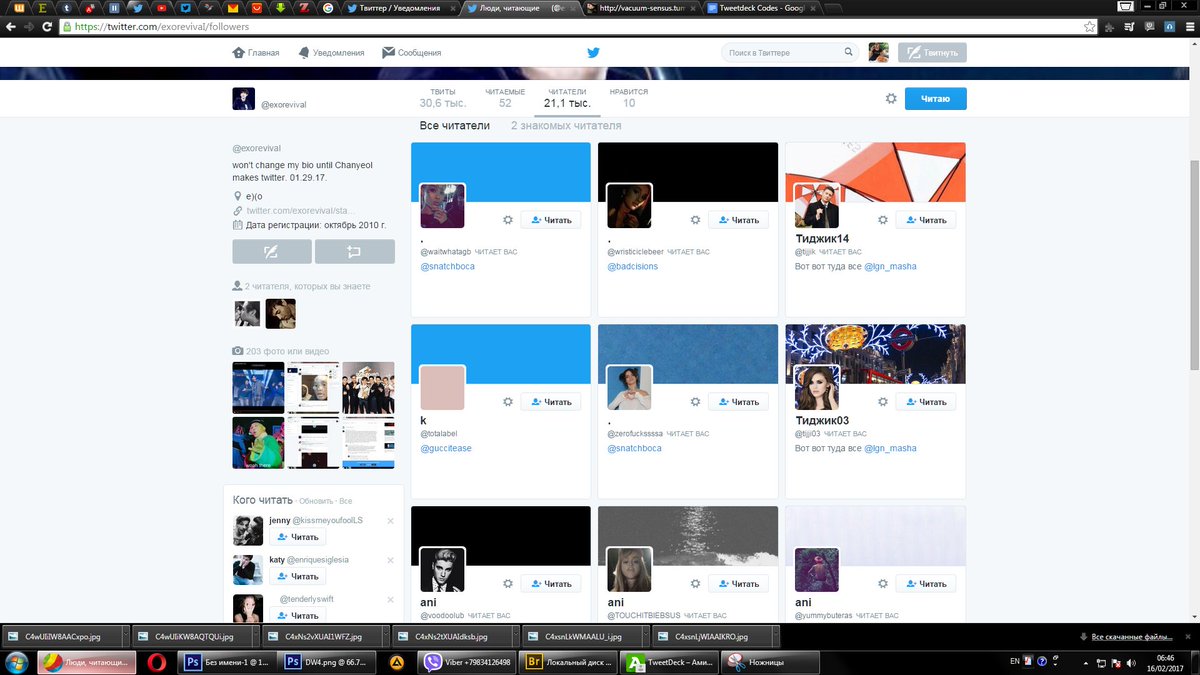Screen dimensions: 1200x675
Task: Follow jenny in Кого читать
Action: [x=298, y=537]
